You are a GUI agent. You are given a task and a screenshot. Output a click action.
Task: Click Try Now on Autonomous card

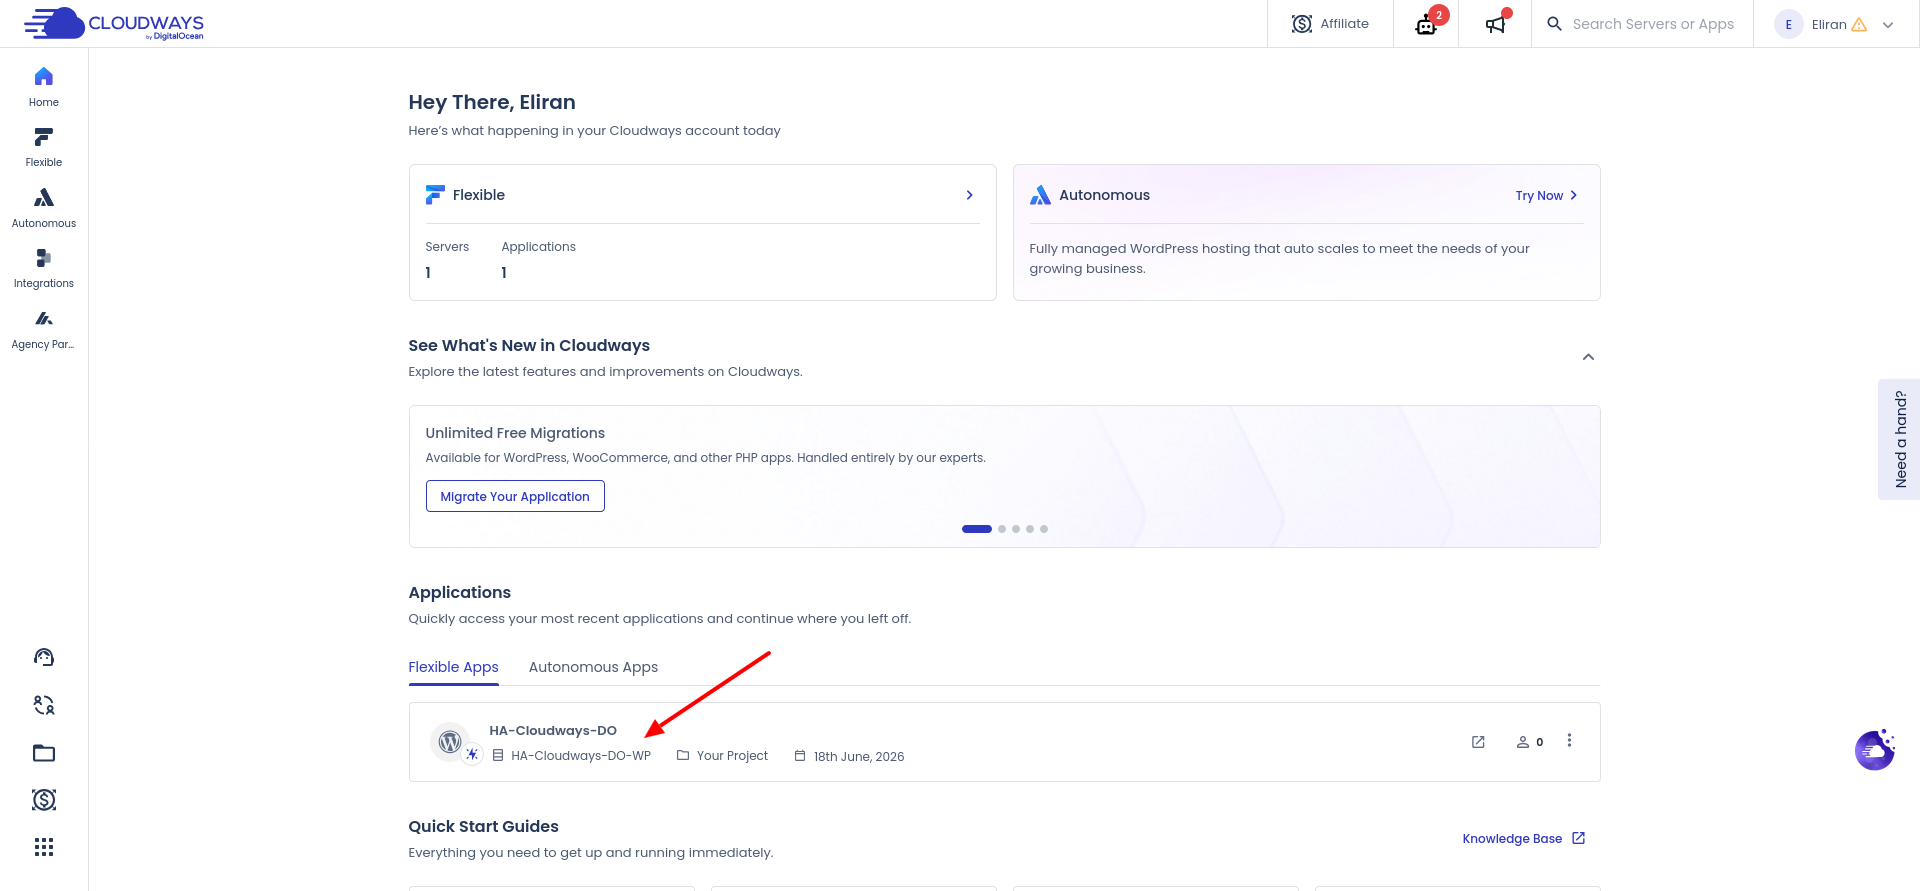pos(1546,196)
